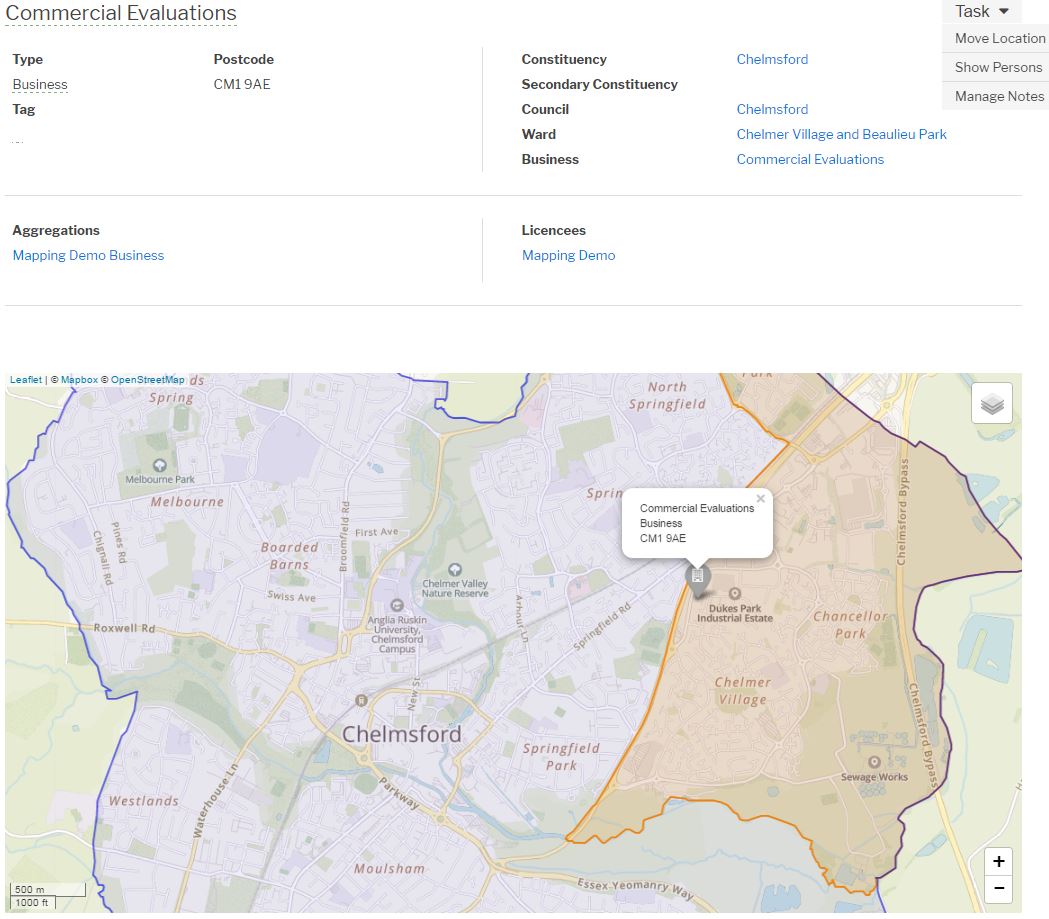The width and height of the screenshot is (1049, 919).
Task: Click CM1 9AE text in map popup
Action: point(662,538)
